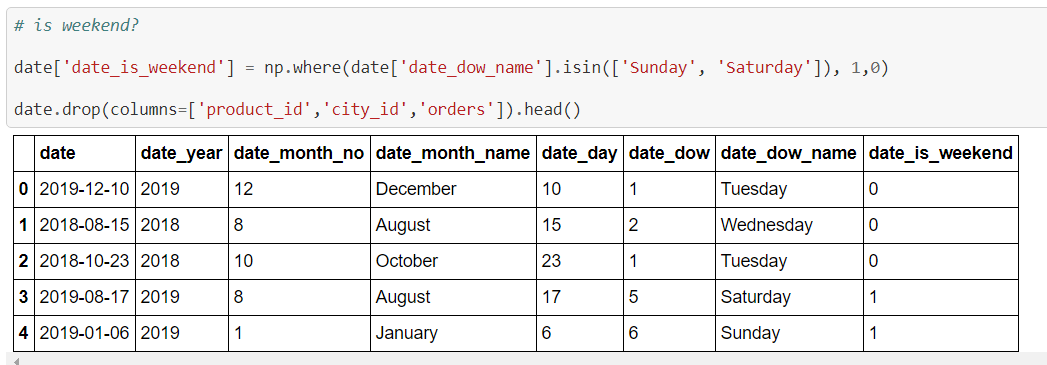Click the date.drop code line
The width and height of the screenshot is (1047, 365).
click(x=297, y=109)
